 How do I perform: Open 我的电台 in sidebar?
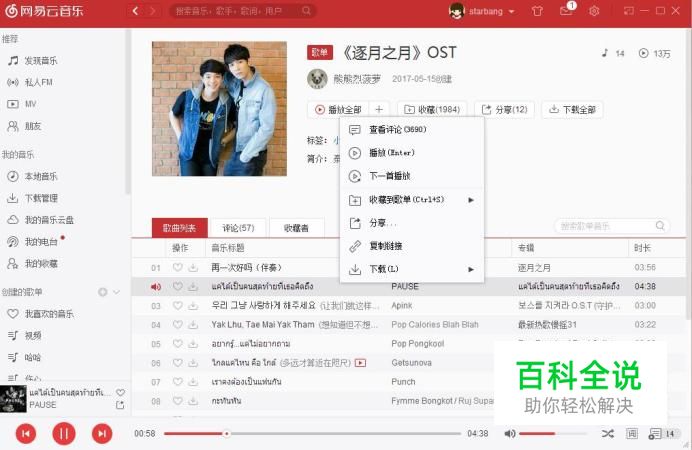tap(33, 242)
